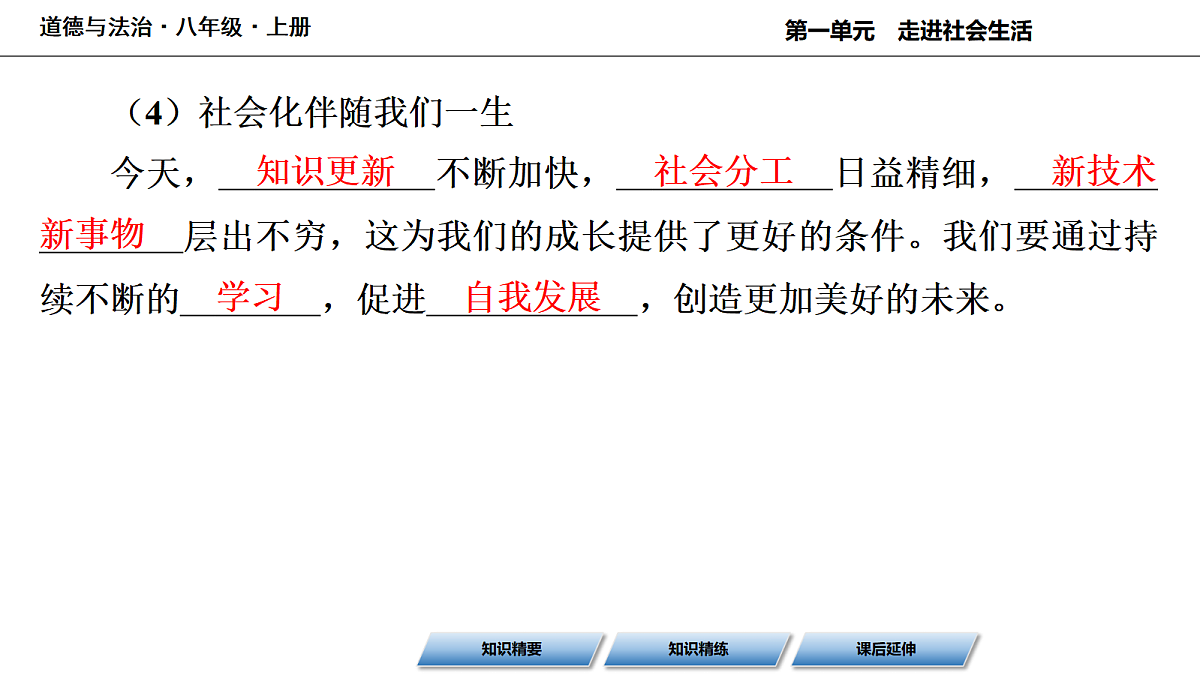Click the red answer 新事物
This screenshot has height=675, width=1200.
click(92, 235)
